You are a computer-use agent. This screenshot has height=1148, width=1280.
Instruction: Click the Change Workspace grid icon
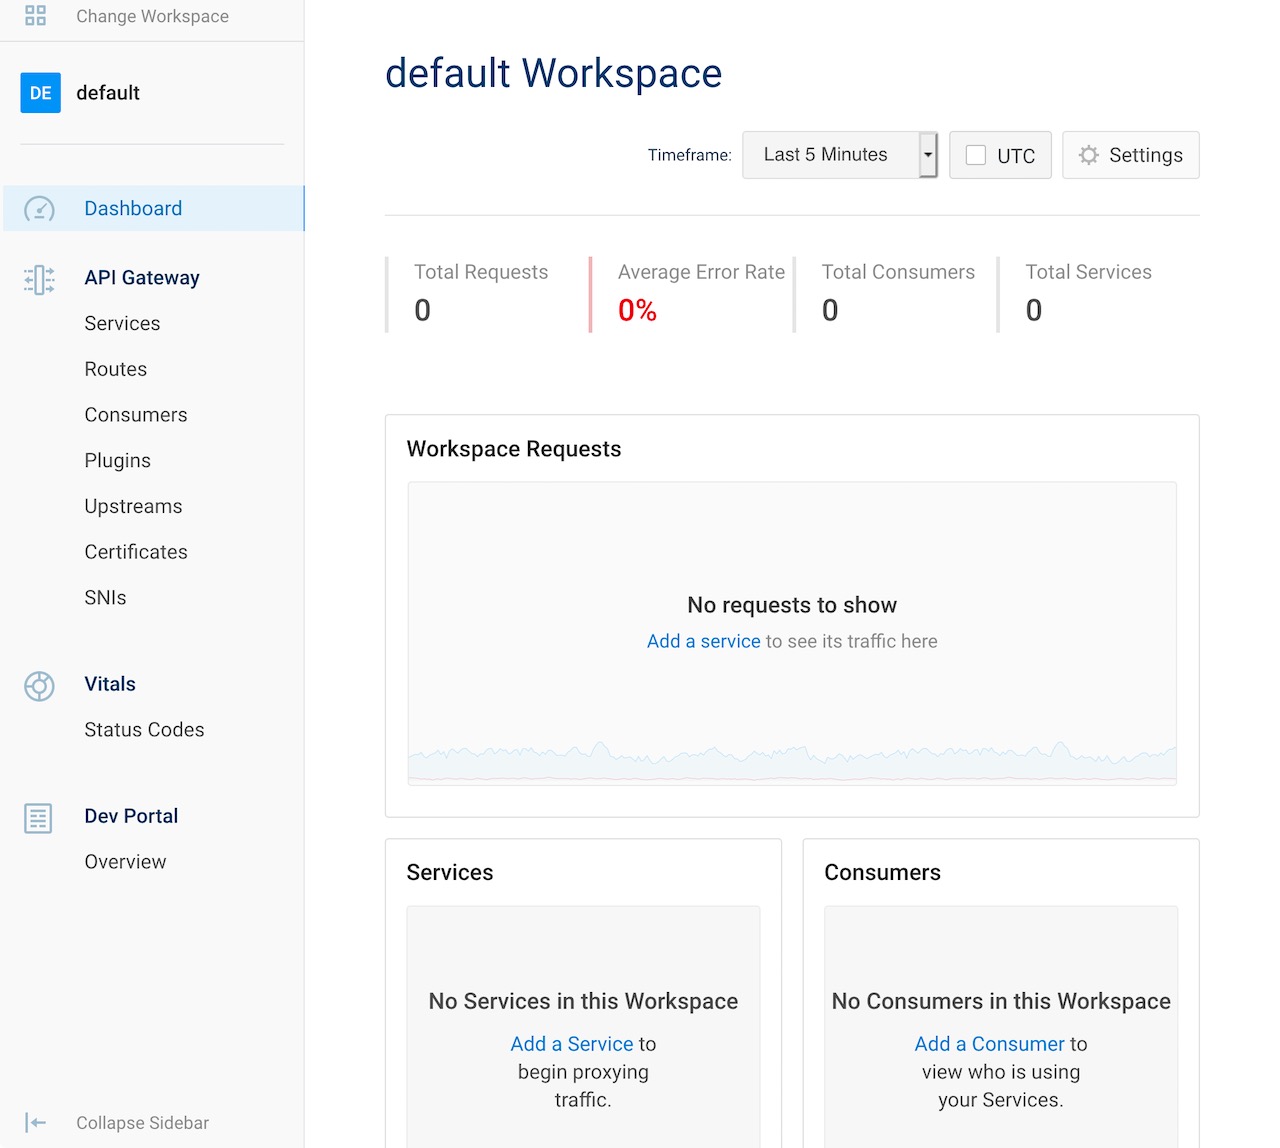tap(36, 16)
